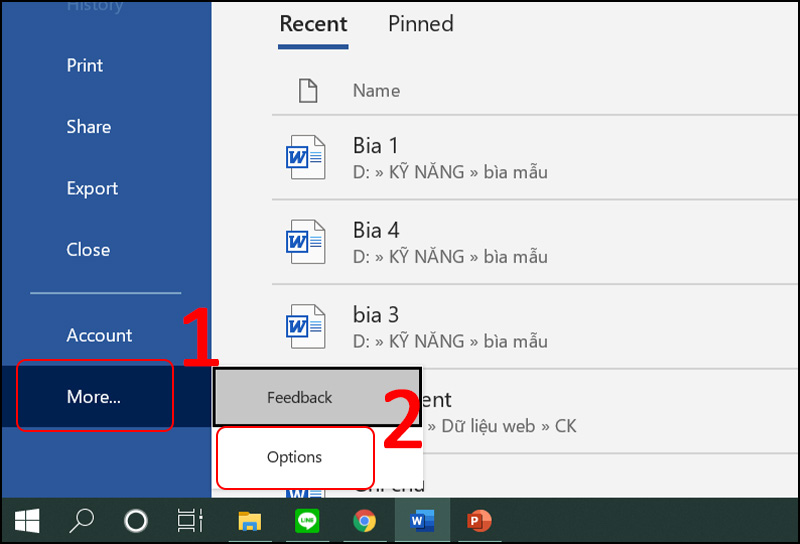Go to Account in the sidebar
The image size is (800, 544).
coord(99,336)
